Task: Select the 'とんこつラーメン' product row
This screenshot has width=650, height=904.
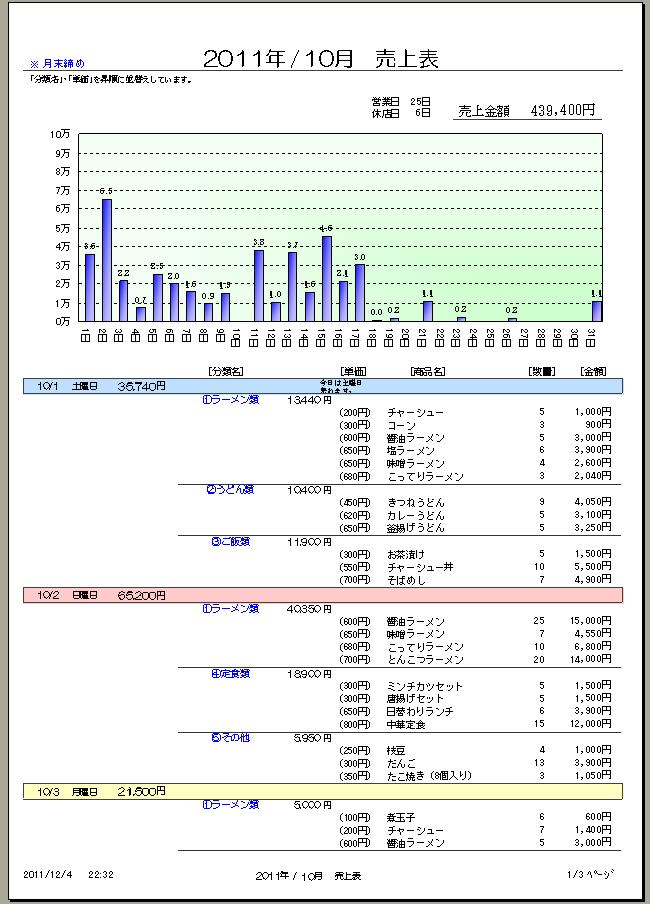Action: tap(475, 660)
